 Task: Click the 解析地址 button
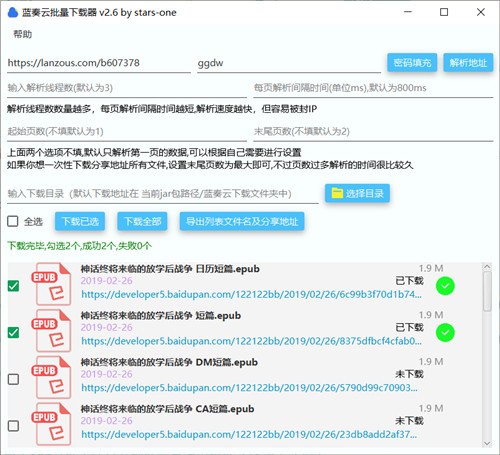click(468, 63)
